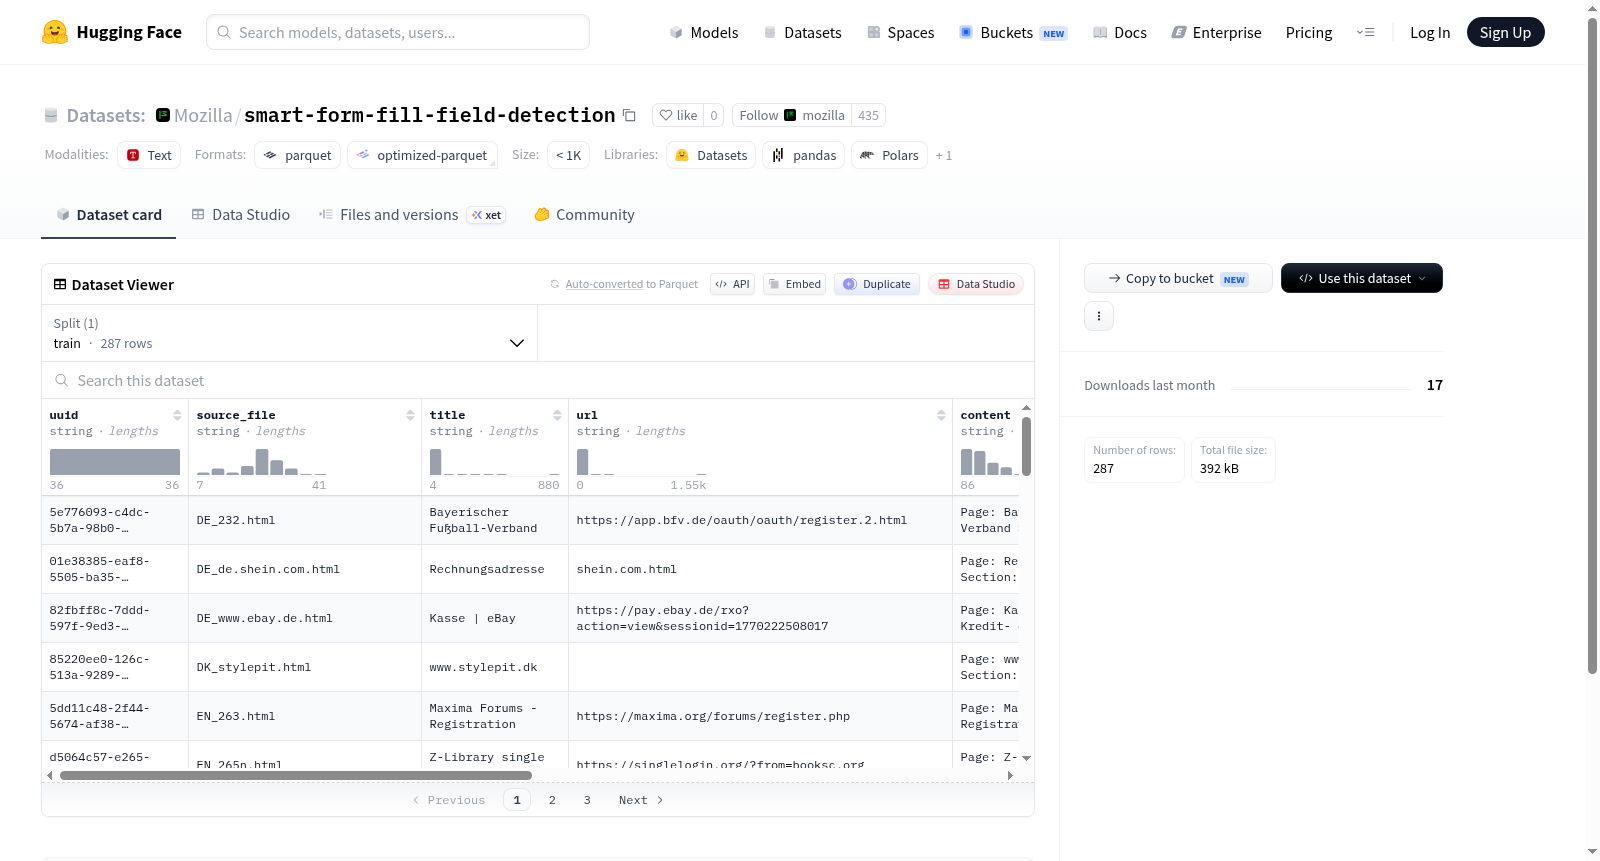Screen dimensions: 1600x861
Task: Click the follower count 435
Action: (868, 115)
